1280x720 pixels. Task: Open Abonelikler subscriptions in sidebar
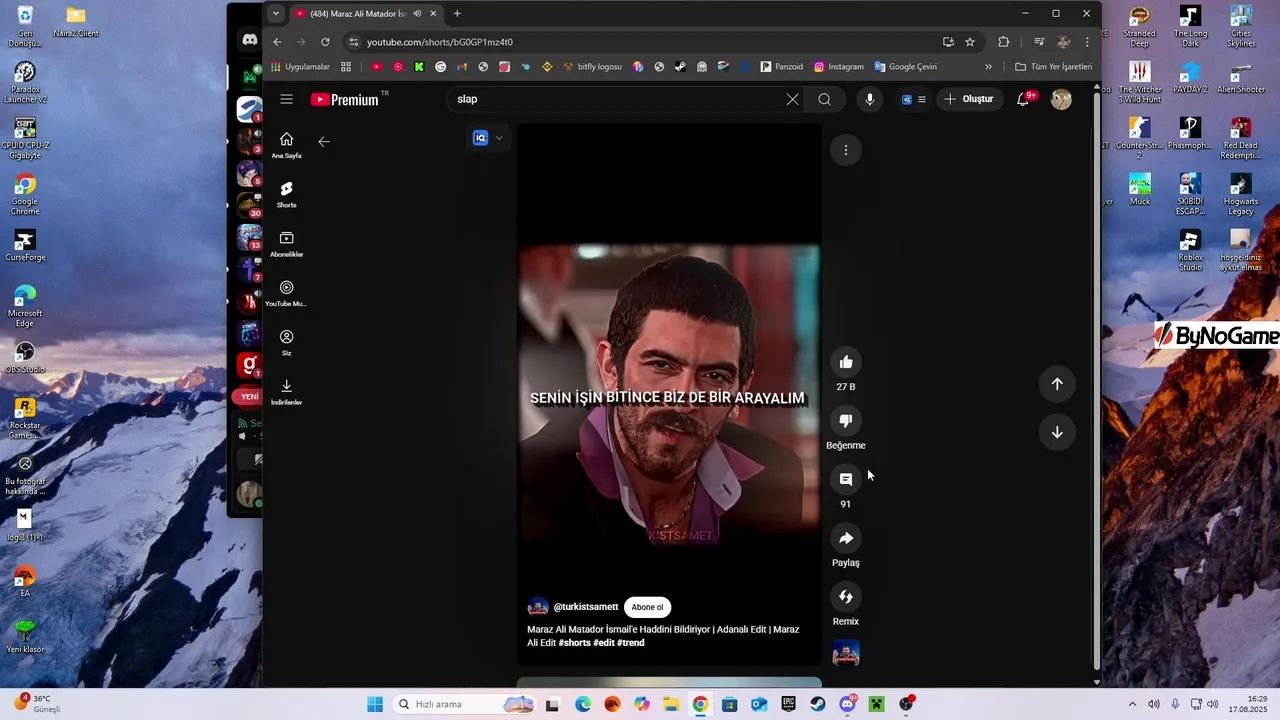pos(287,244)
